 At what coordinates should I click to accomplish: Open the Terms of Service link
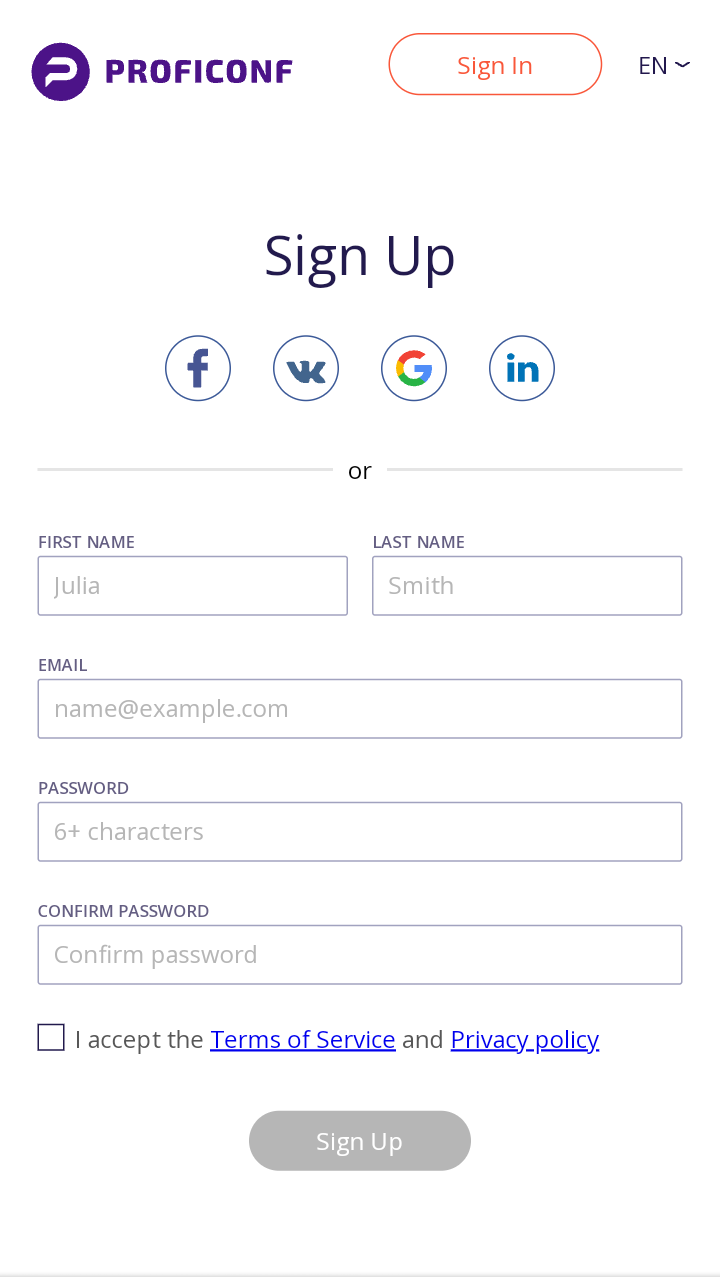[x=303, y=1039]
